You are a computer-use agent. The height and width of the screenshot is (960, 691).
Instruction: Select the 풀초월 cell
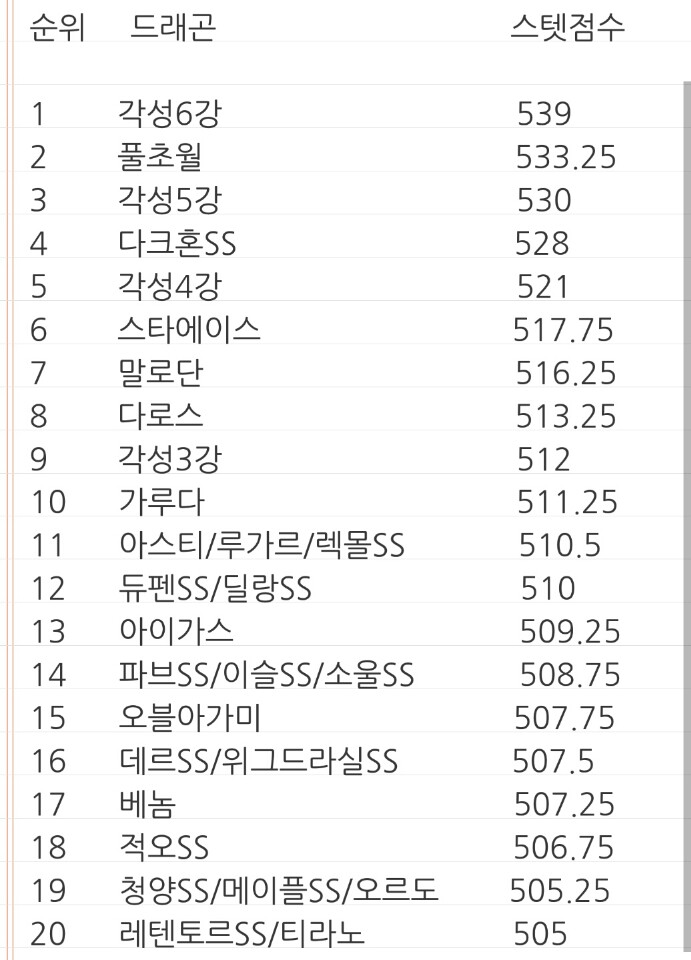tap(159, 157)
